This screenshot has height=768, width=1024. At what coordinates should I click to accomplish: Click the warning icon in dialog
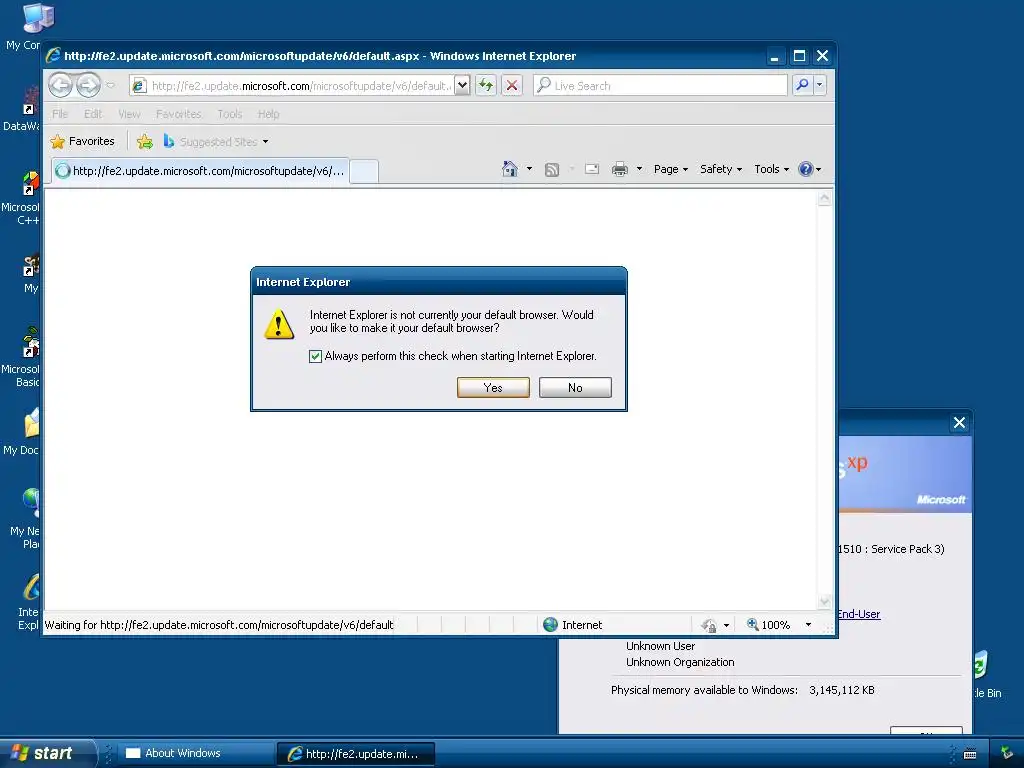(279, 324)
